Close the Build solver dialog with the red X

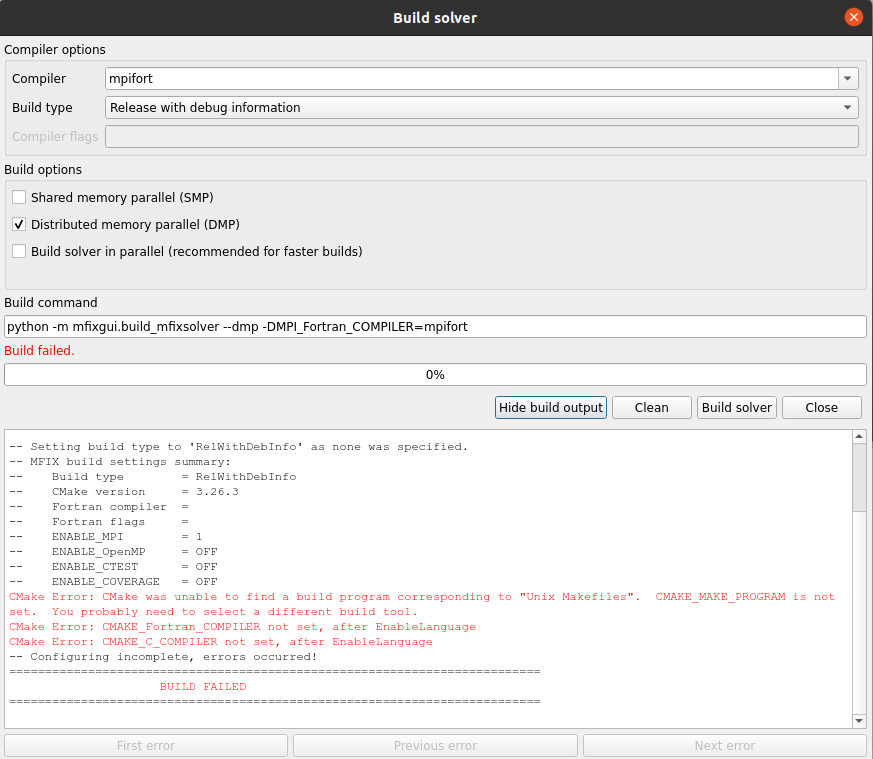click(854, 17)
